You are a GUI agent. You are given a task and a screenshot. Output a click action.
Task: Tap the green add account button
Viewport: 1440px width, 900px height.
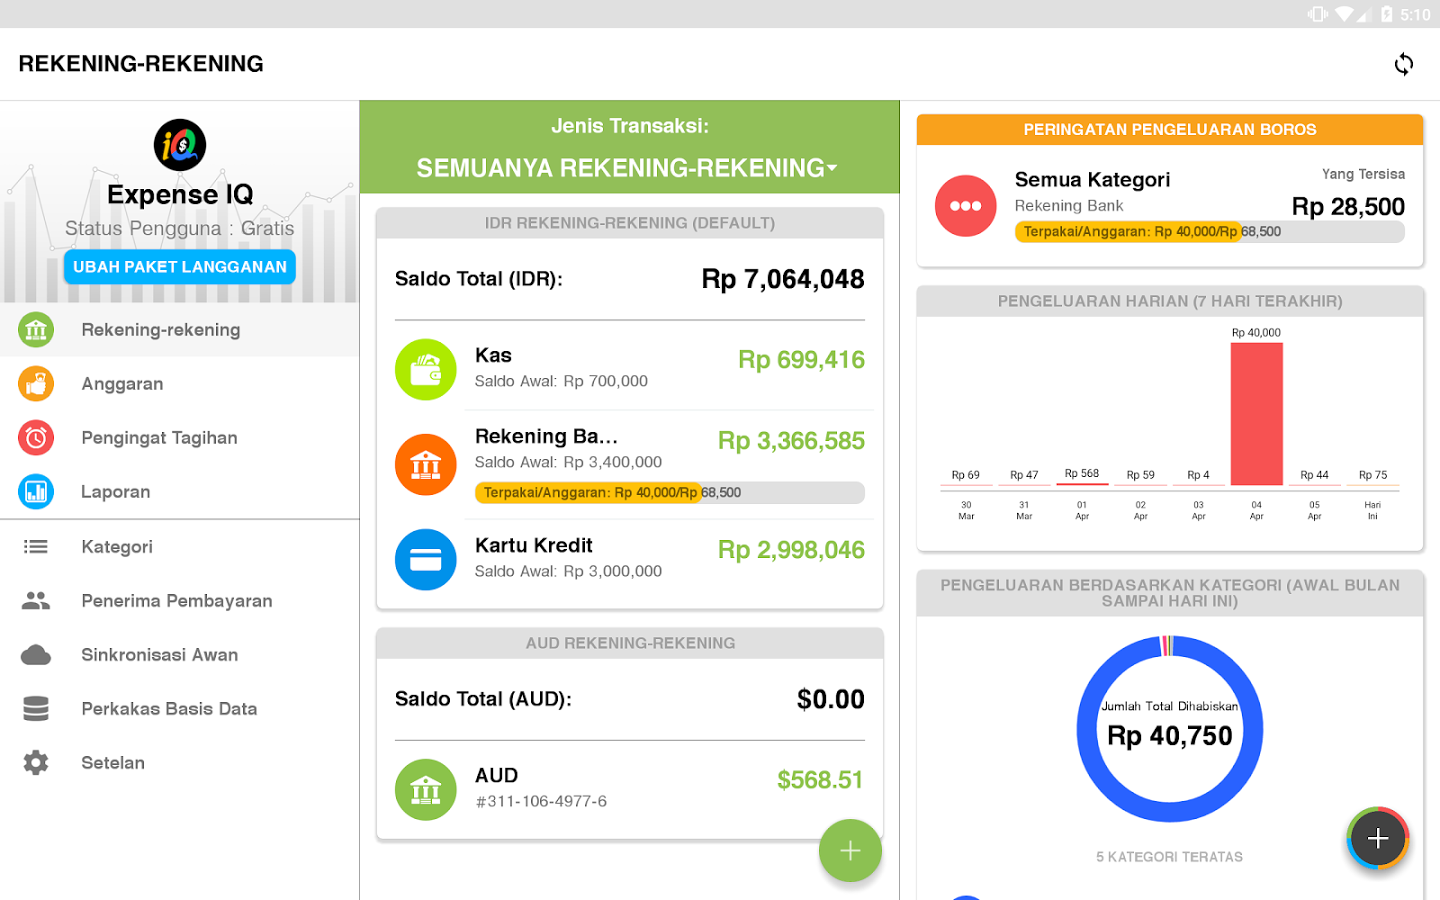point(850,851)
